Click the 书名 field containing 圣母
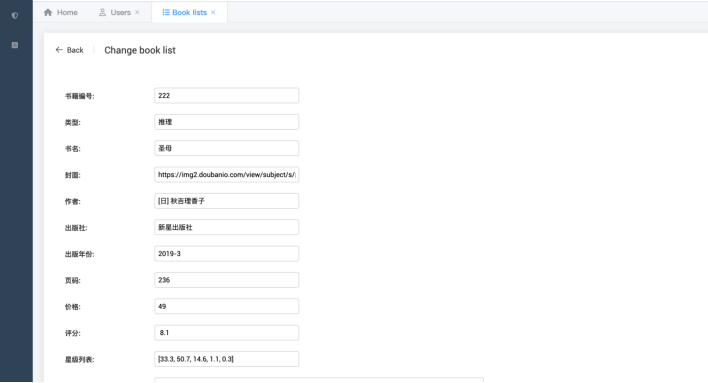708x383 pixels. [227, 148]
